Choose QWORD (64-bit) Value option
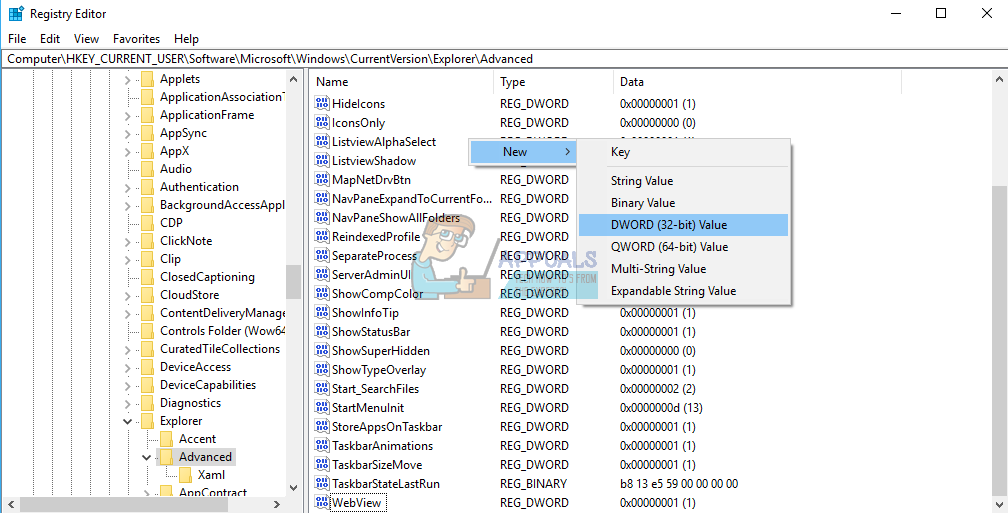Image resolution: width=1008 pixels, height=513 pixels. tap(683, 247)
